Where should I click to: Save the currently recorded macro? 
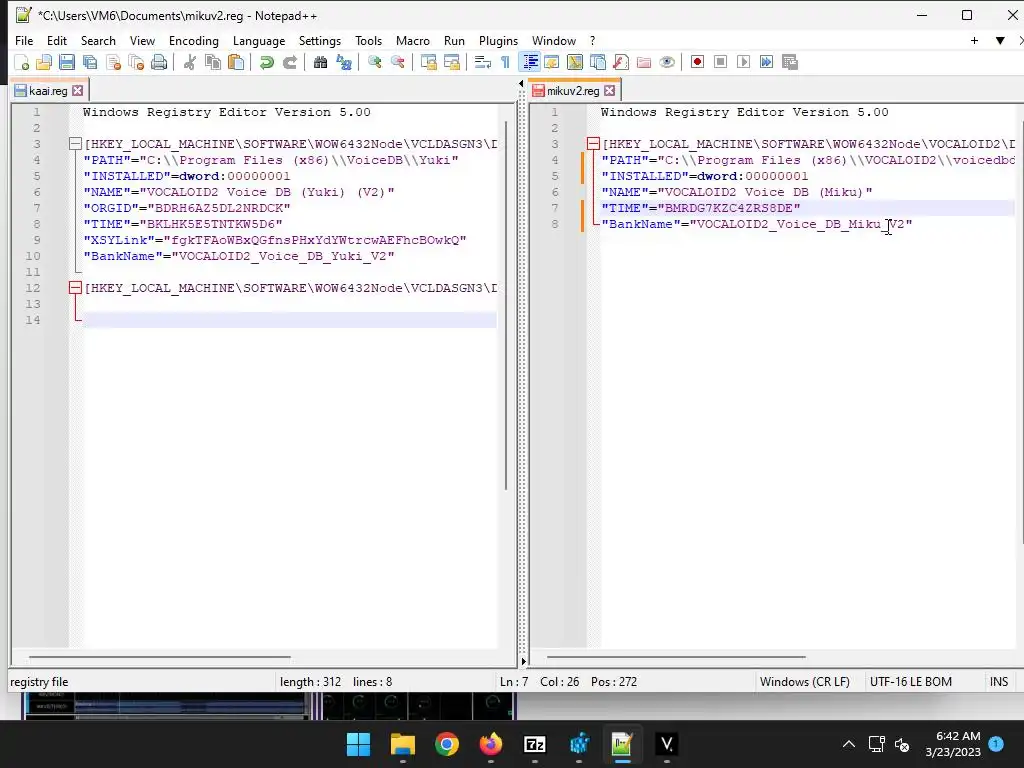(x=790, y=62)
